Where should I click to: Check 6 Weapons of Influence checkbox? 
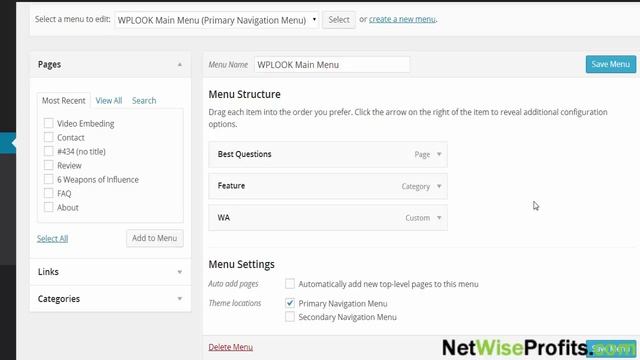tap(49, 179)
